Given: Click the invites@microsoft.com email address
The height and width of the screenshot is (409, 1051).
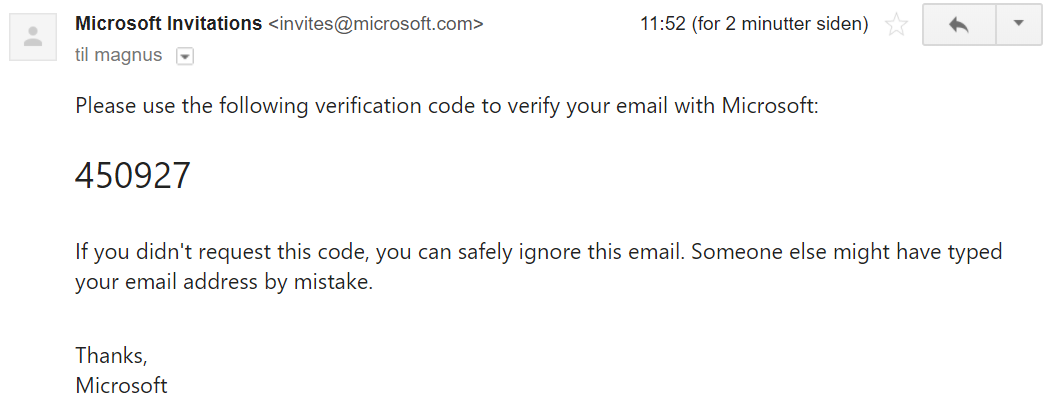Looking at the screenshot, I should pos(376,24).
